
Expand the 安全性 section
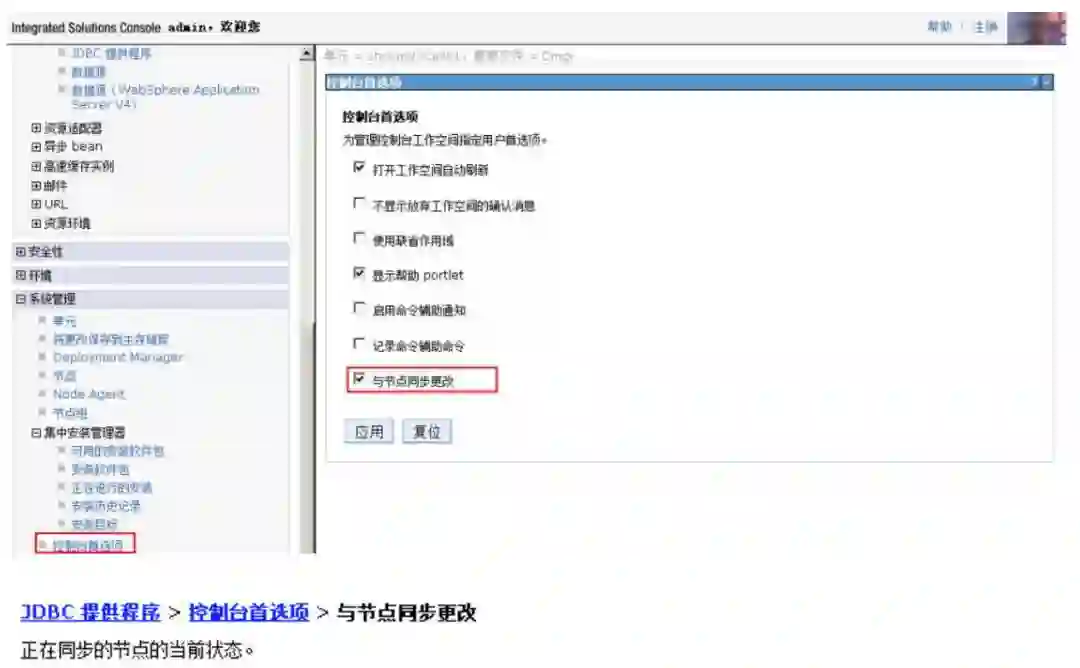point(21,252)
